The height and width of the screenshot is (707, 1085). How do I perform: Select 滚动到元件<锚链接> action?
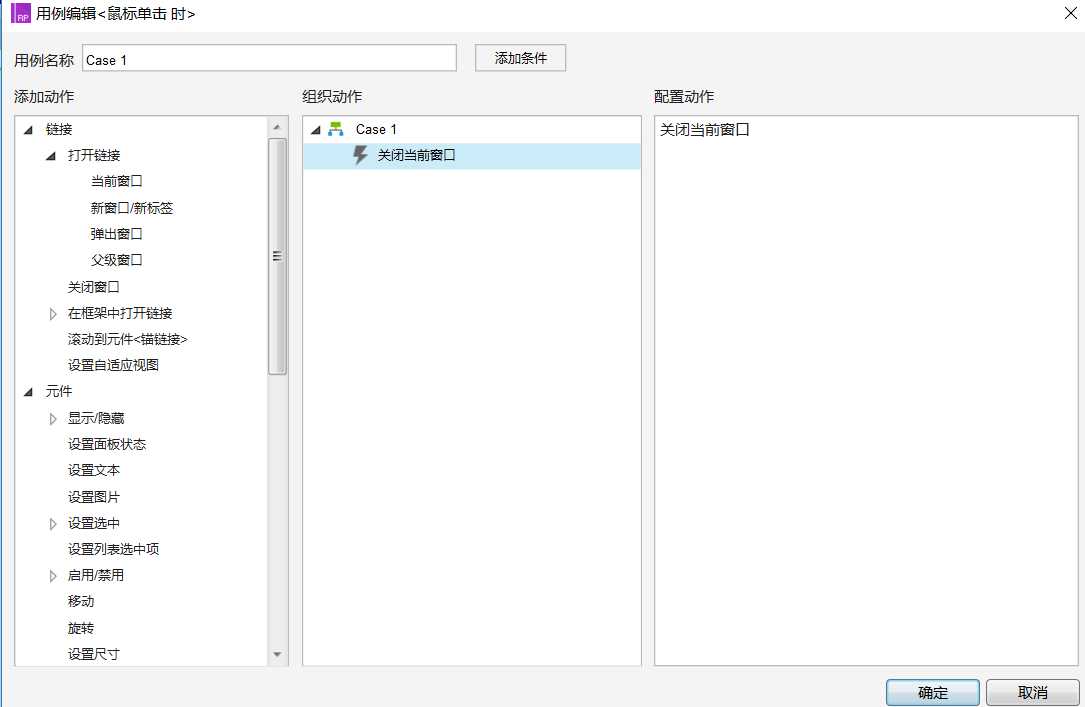127,339
